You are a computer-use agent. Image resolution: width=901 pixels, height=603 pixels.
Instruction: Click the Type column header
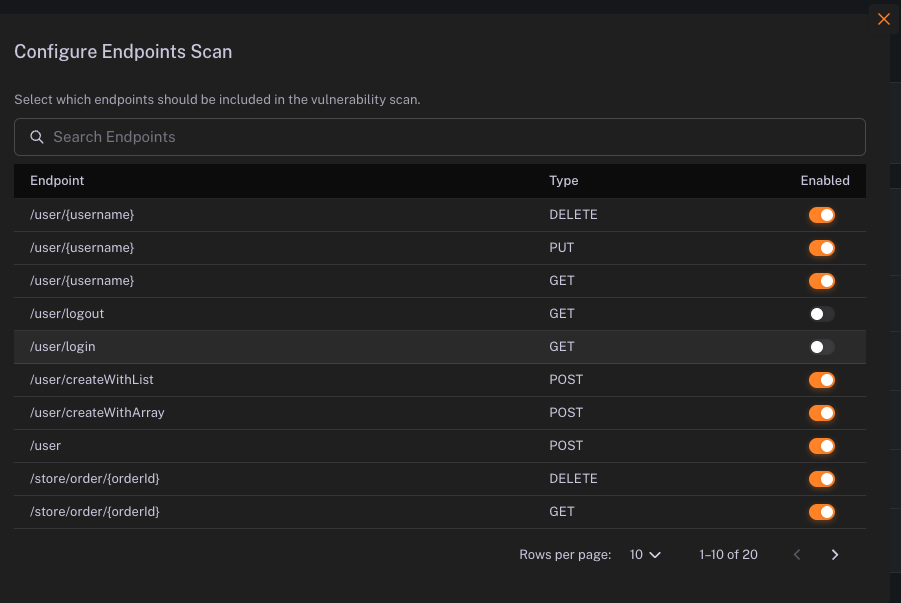[563, 180]
